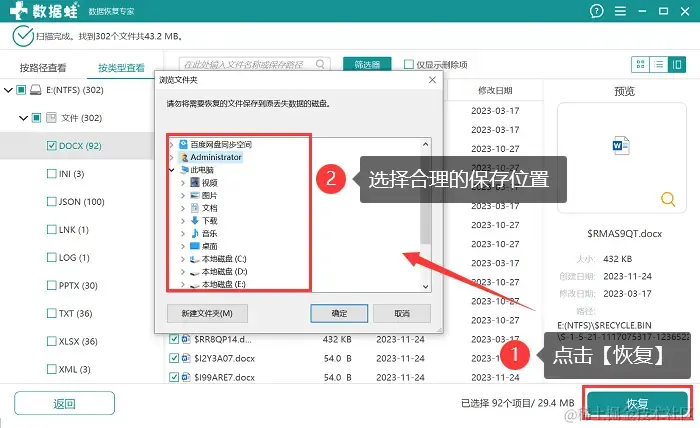
Task: Click the E:(NTFS) drive icon in the tree
Action: point(36,90)
